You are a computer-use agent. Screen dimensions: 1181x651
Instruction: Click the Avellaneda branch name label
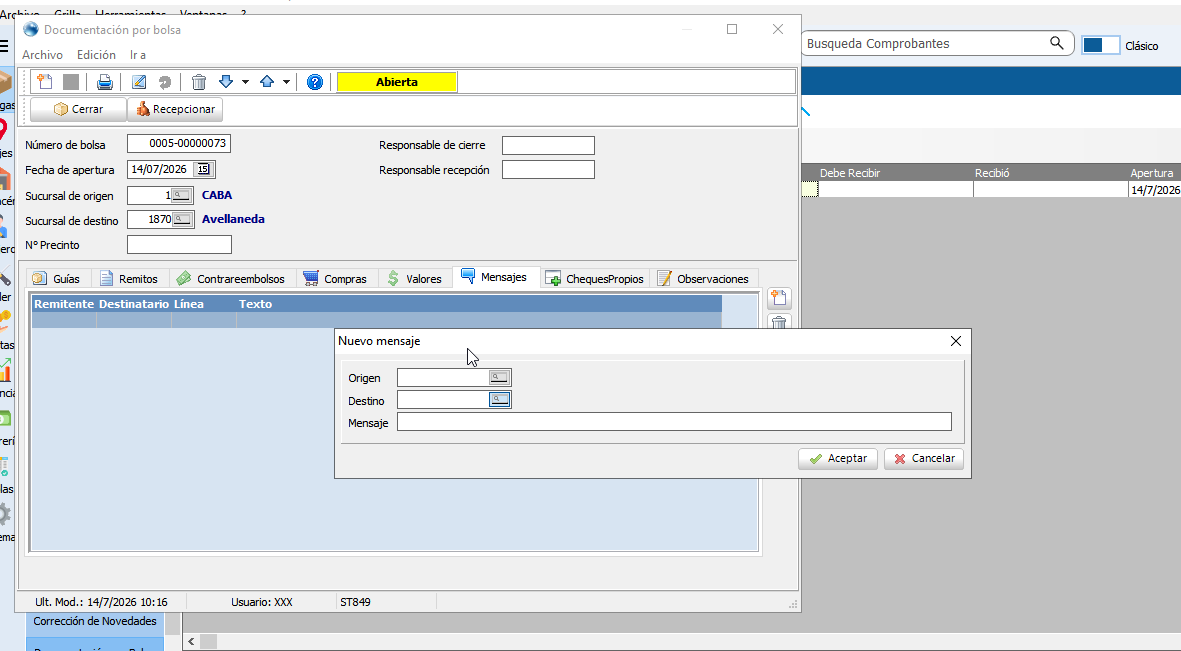[x=233, y=219]
